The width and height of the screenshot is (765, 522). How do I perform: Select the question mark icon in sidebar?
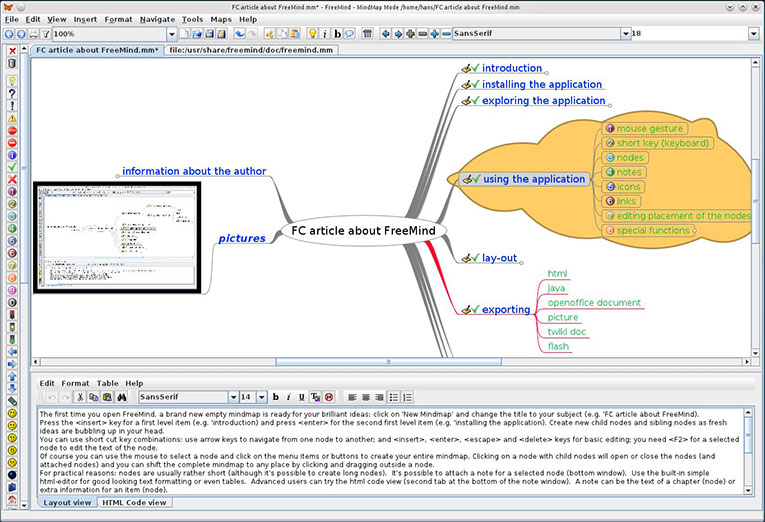click(x=13, y=93)
